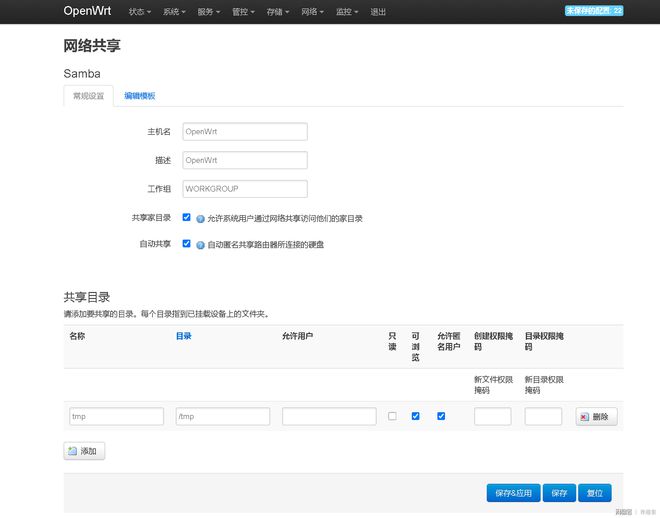660x518 pixels.
Task: Open the 状态 dropdown menu
Action: tap(140, 12)
